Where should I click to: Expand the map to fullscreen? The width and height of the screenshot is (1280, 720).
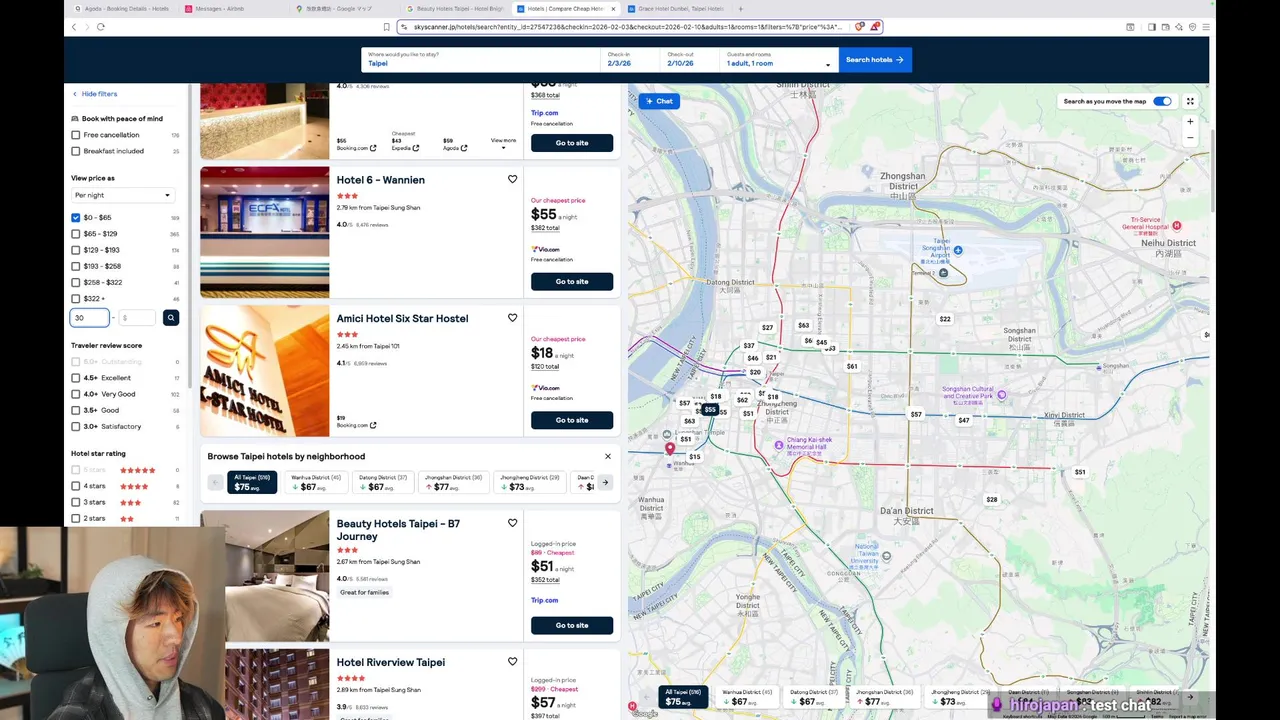[x=1190, y=101]
